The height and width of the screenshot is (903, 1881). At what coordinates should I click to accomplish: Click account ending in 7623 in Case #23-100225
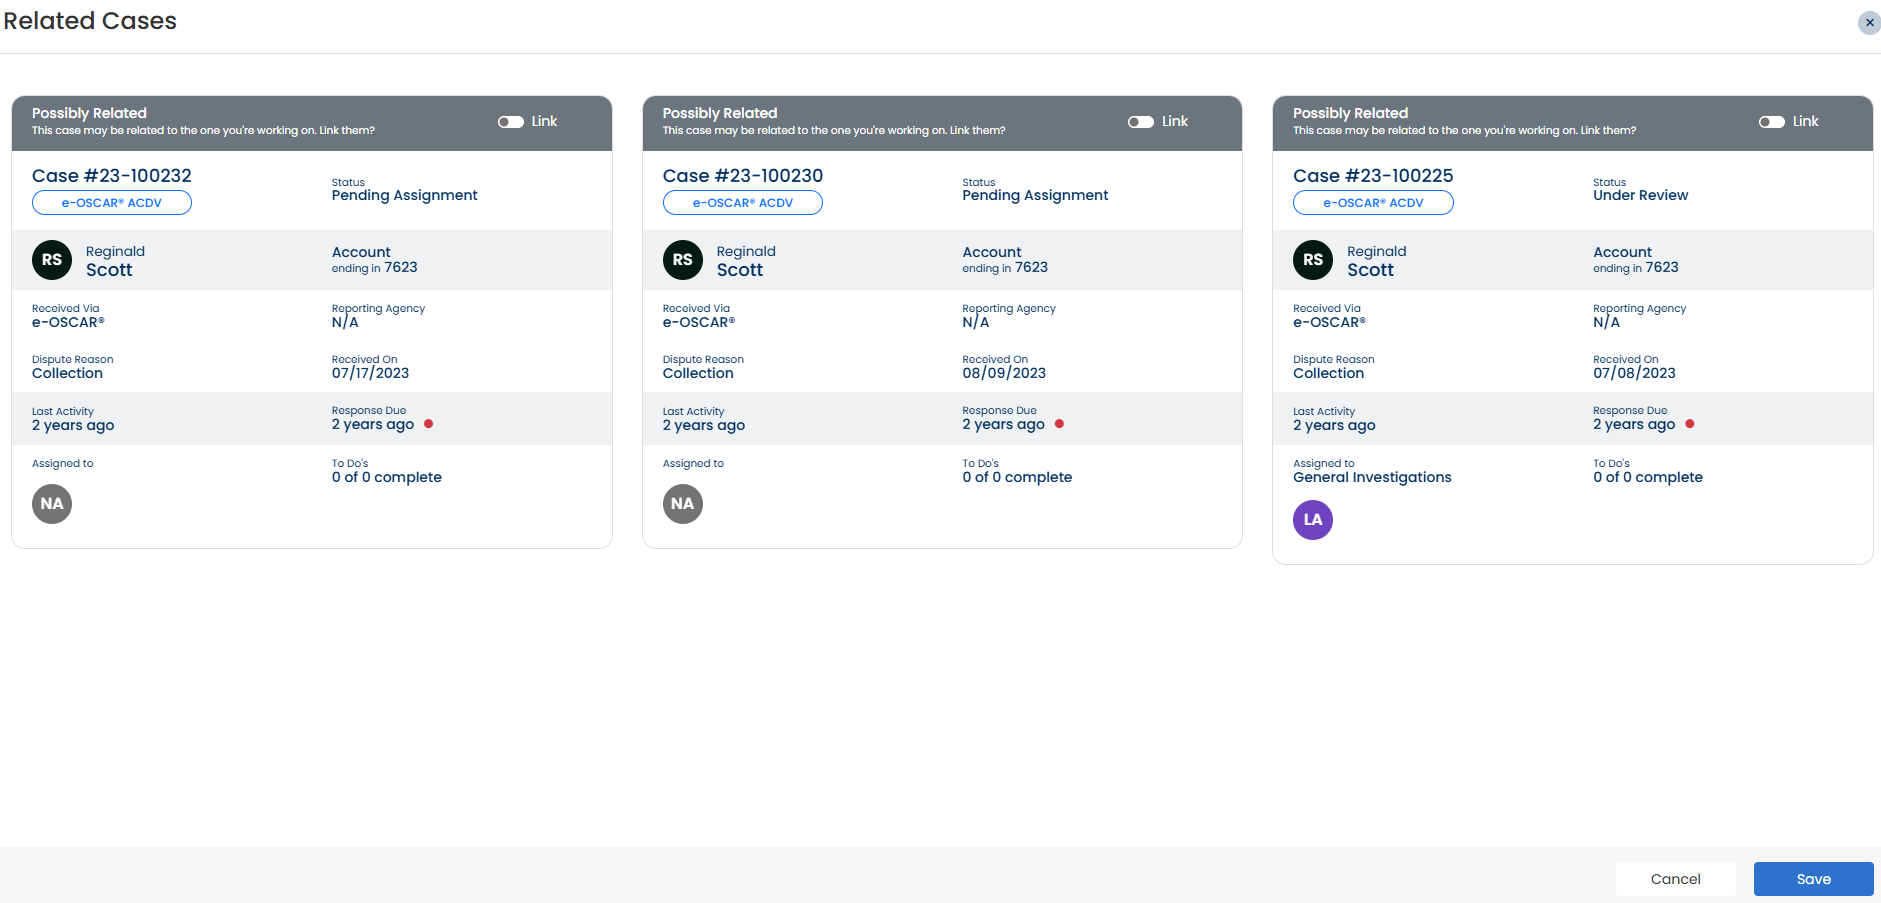[1636, 260]
